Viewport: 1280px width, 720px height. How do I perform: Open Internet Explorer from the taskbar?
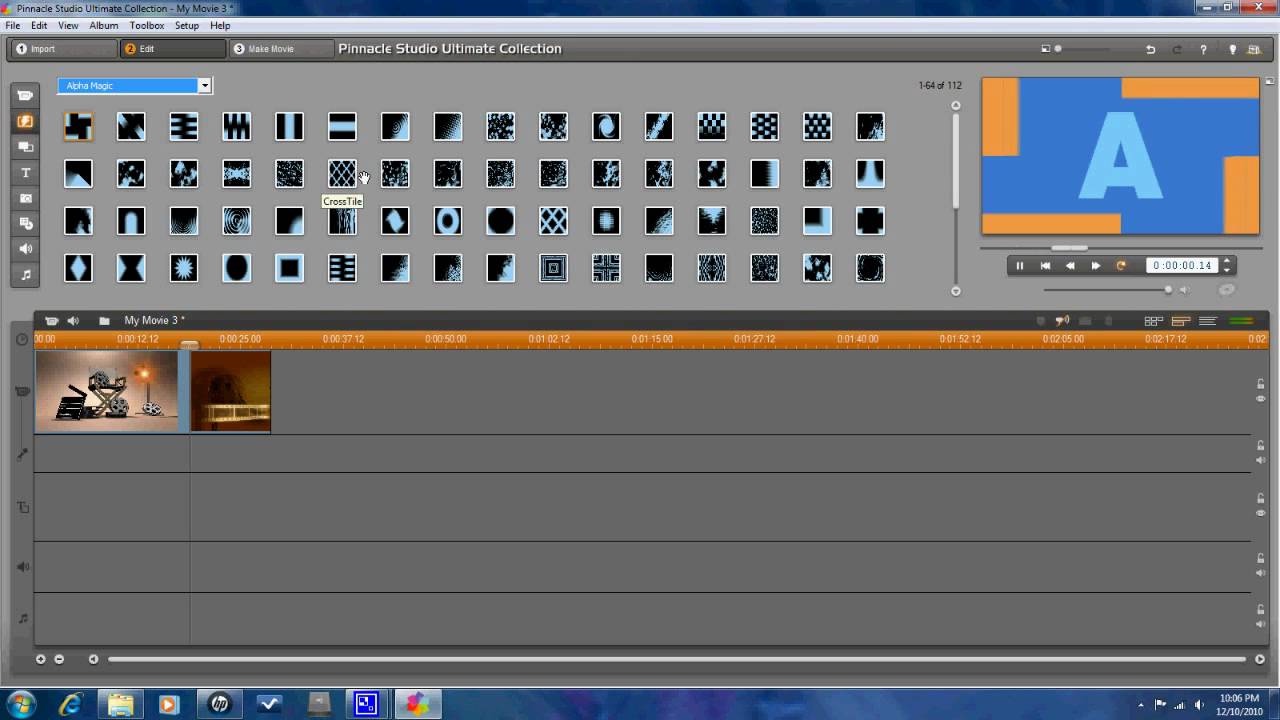70,704
